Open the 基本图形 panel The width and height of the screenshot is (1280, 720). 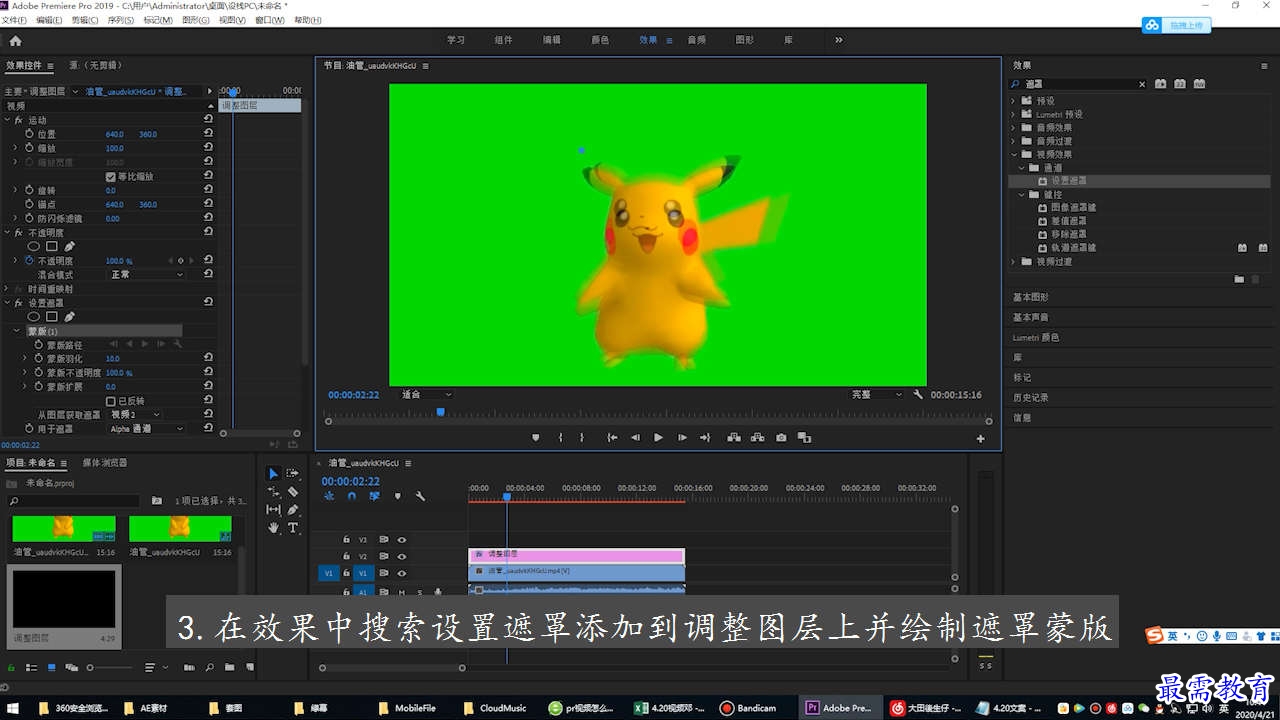click(1031, 297)
